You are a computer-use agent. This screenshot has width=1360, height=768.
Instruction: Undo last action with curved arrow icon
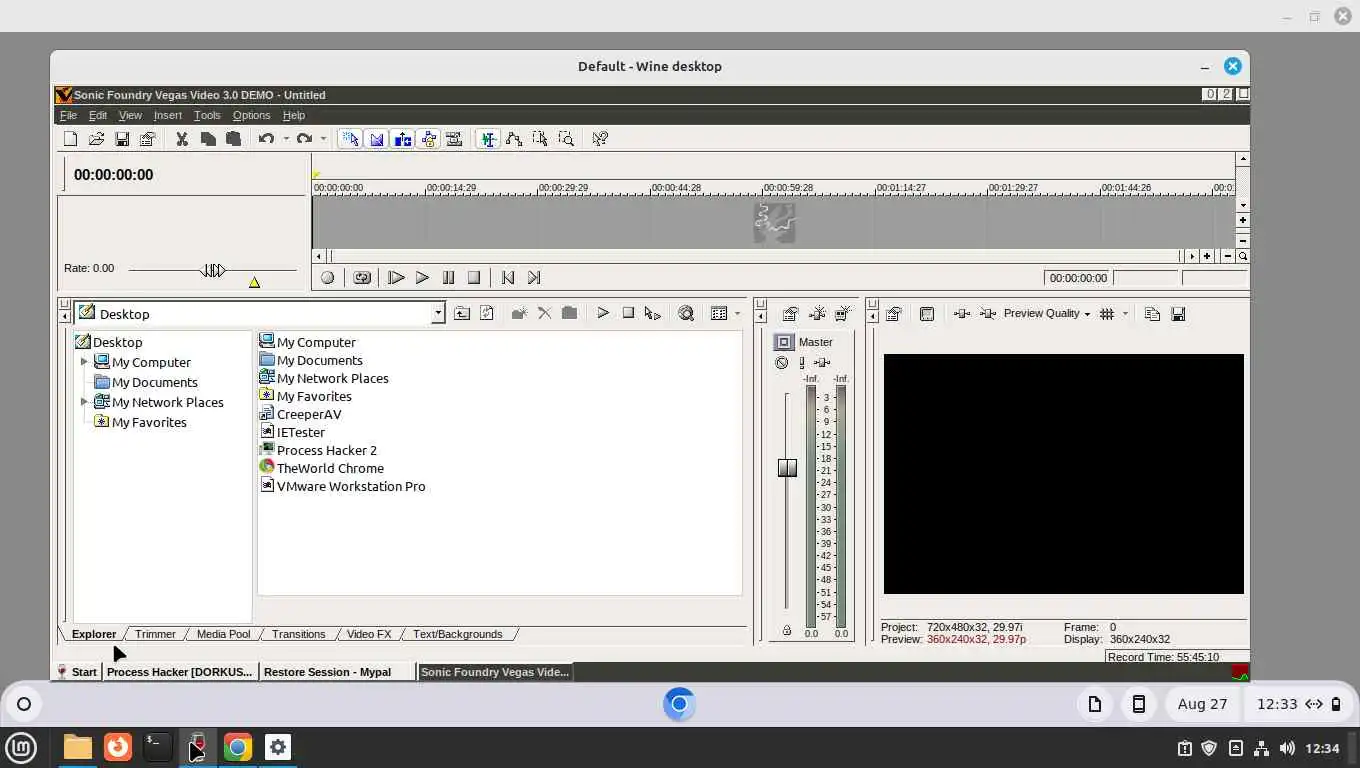(266, 139)
